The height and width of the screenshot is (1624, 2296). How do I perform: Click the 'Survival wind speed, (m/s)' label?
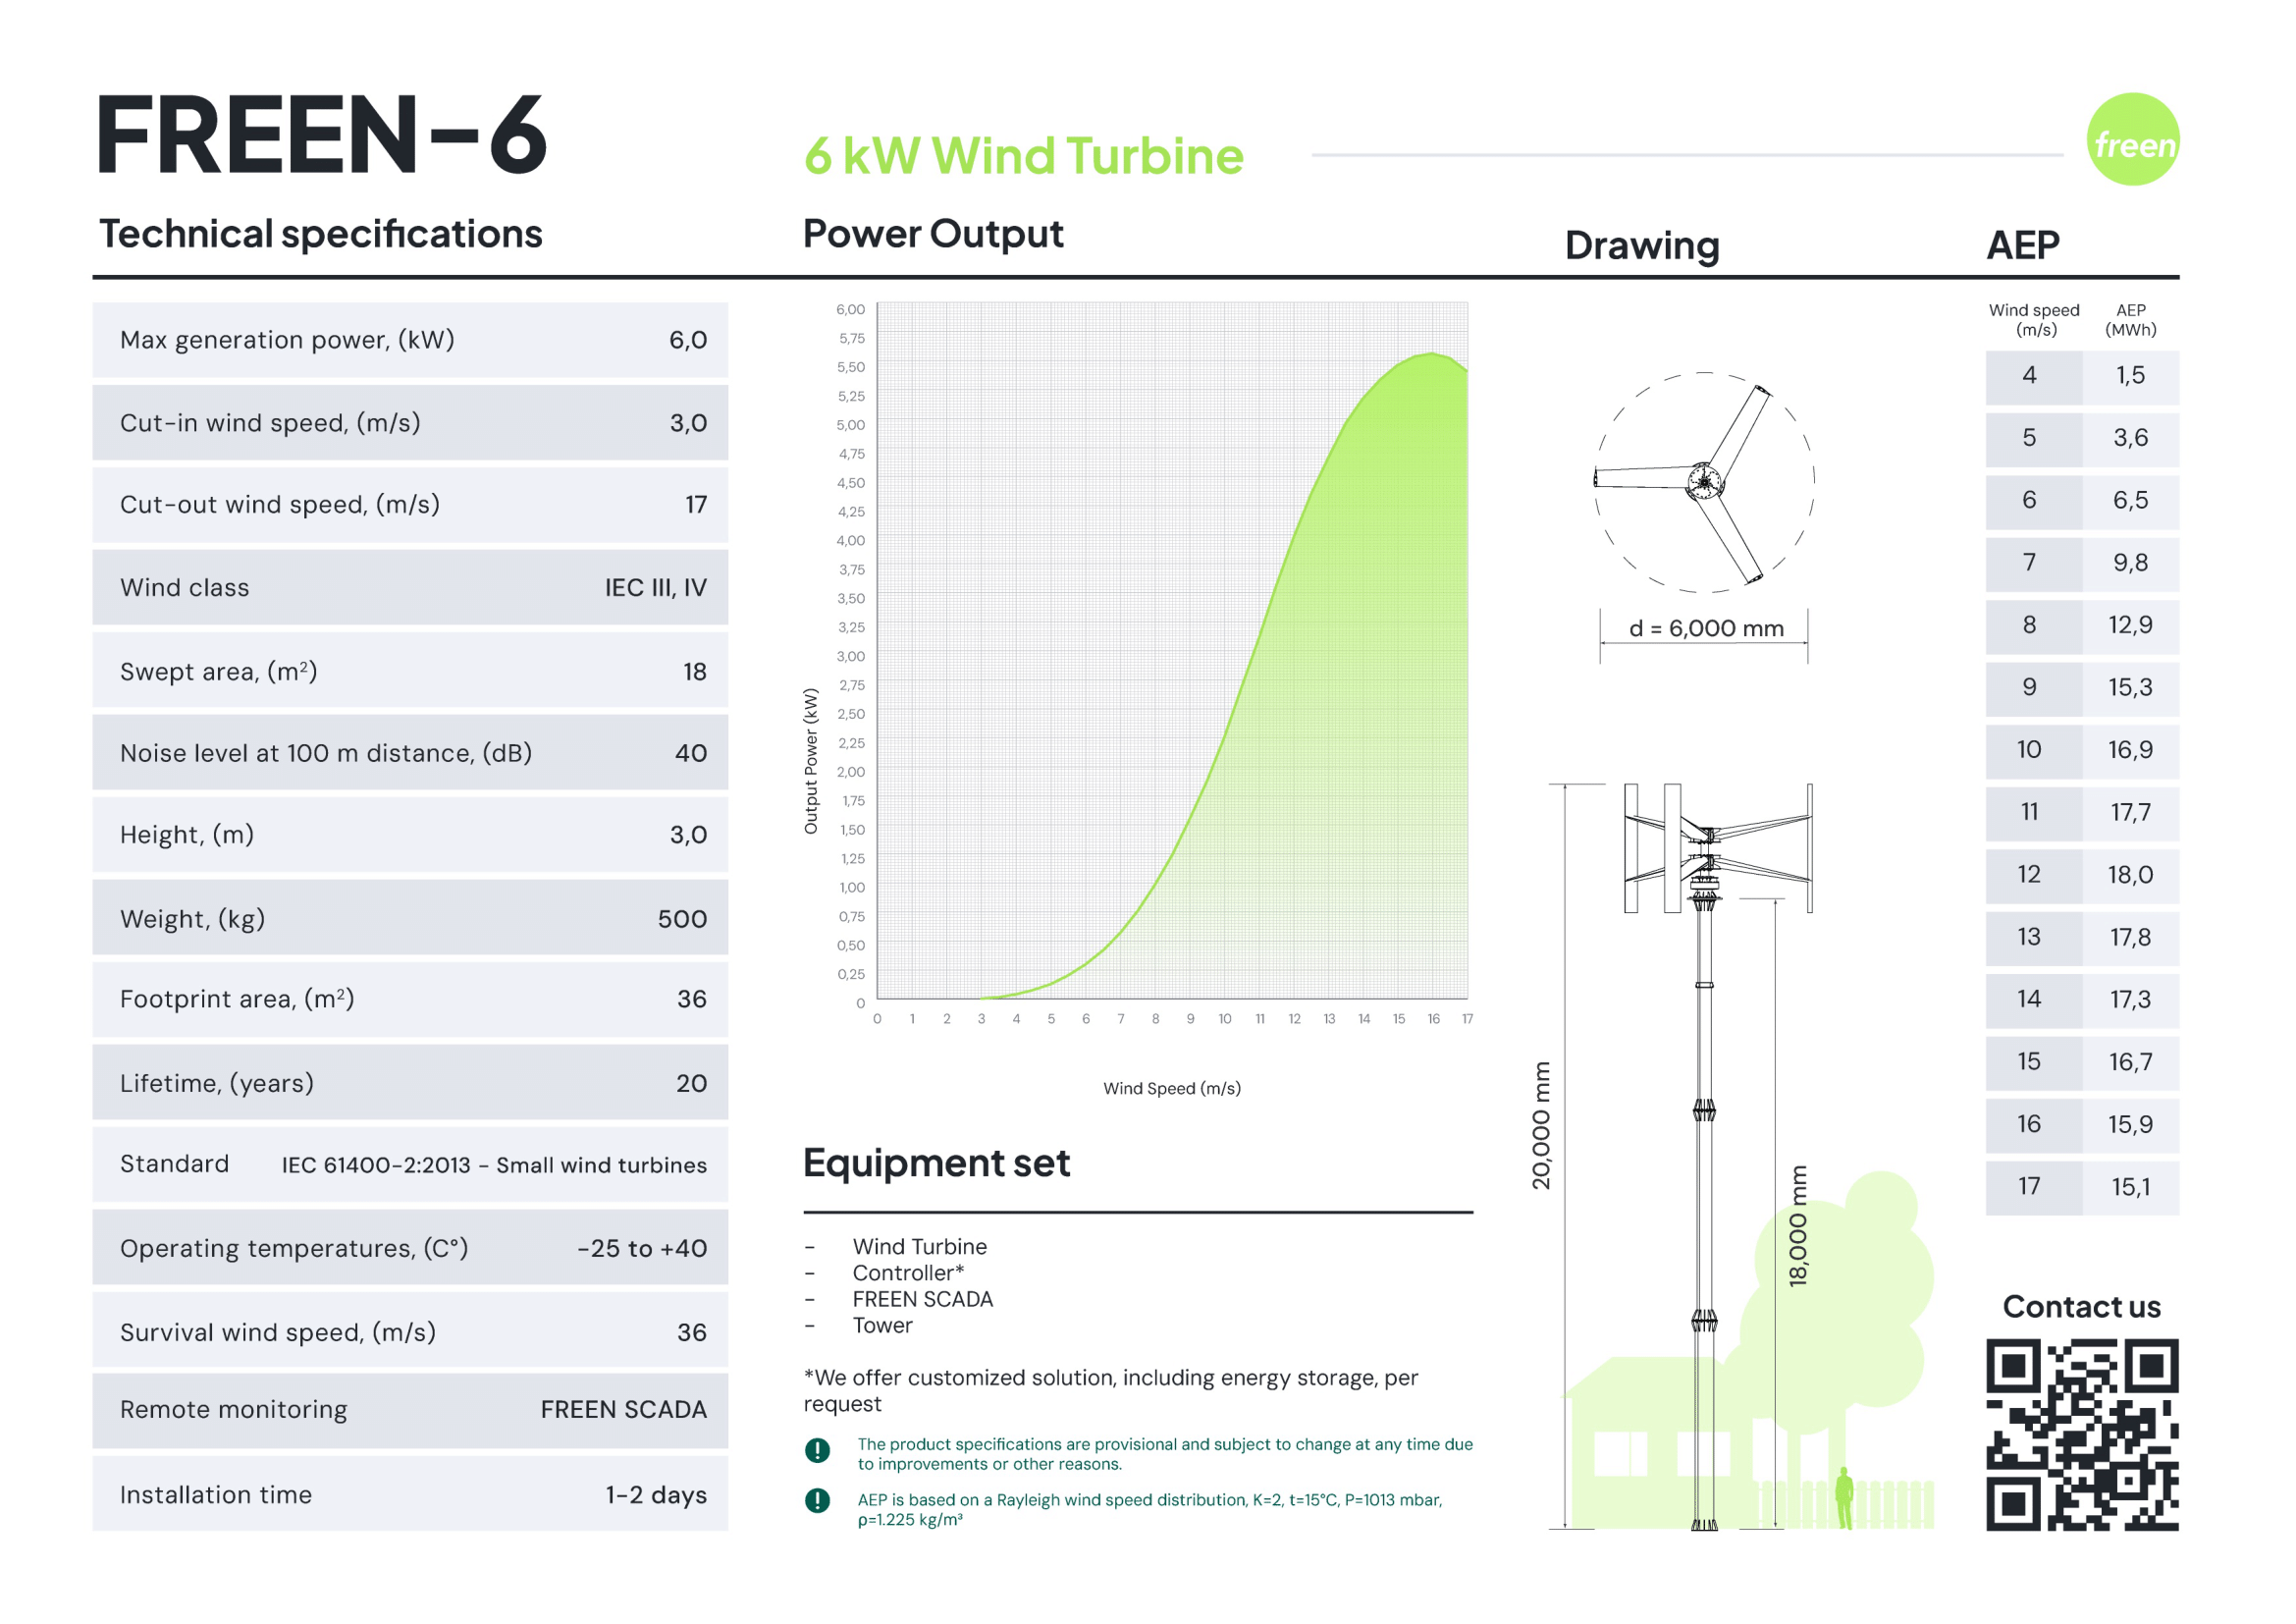[278, 1332]
